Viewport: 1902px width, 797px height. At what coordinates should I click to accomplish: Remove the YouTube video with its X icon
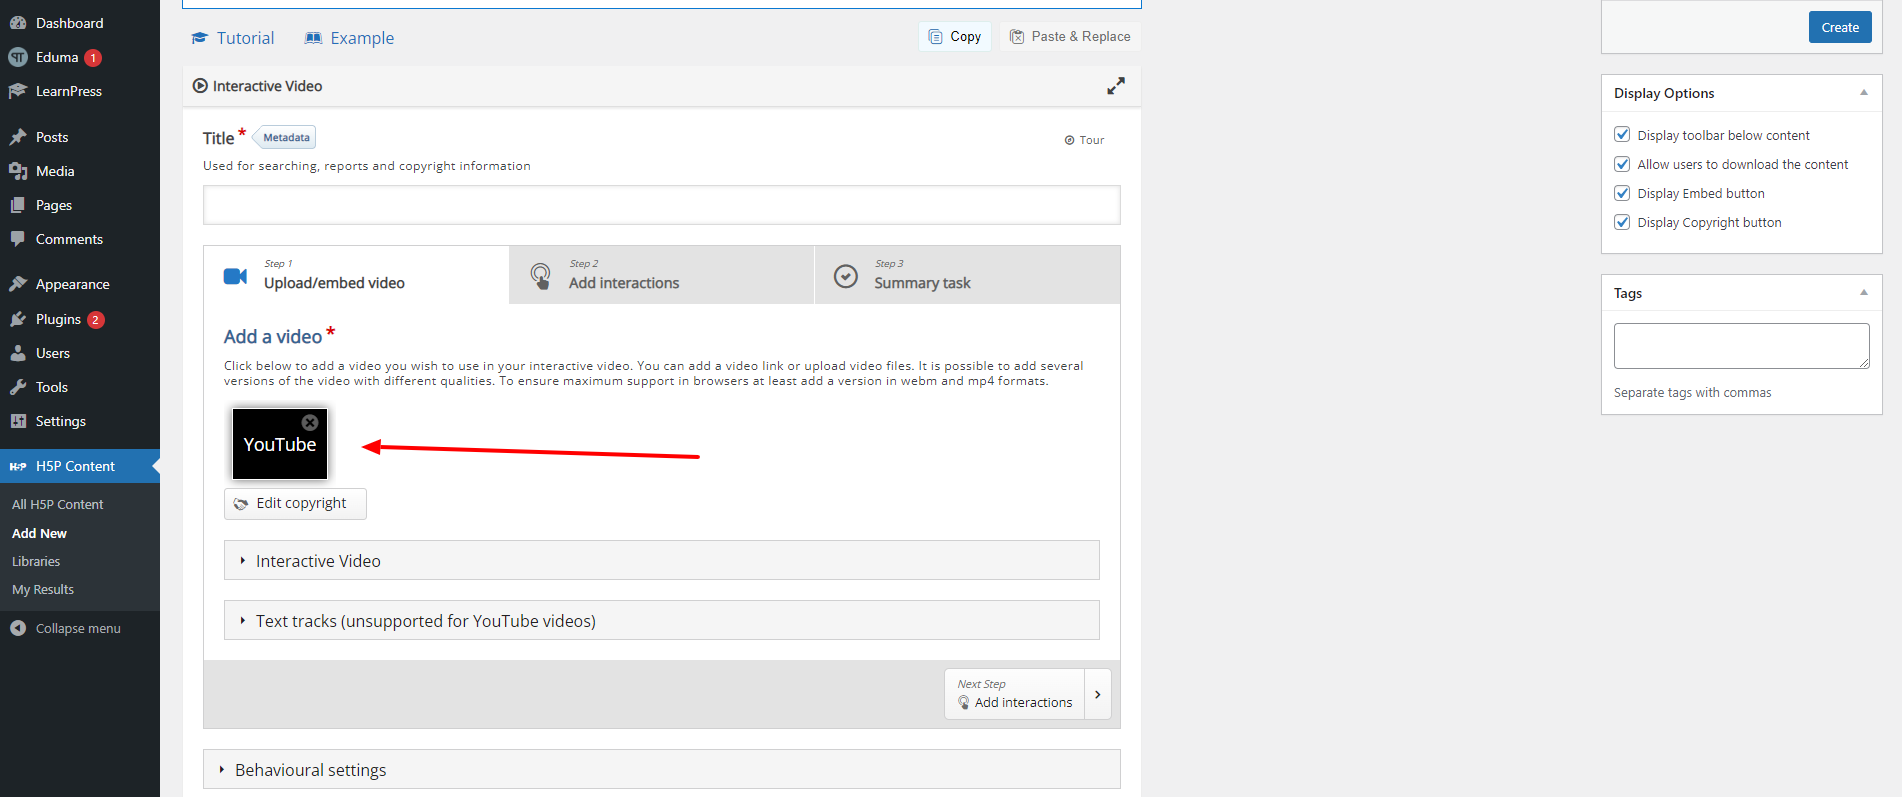point(310,423)
